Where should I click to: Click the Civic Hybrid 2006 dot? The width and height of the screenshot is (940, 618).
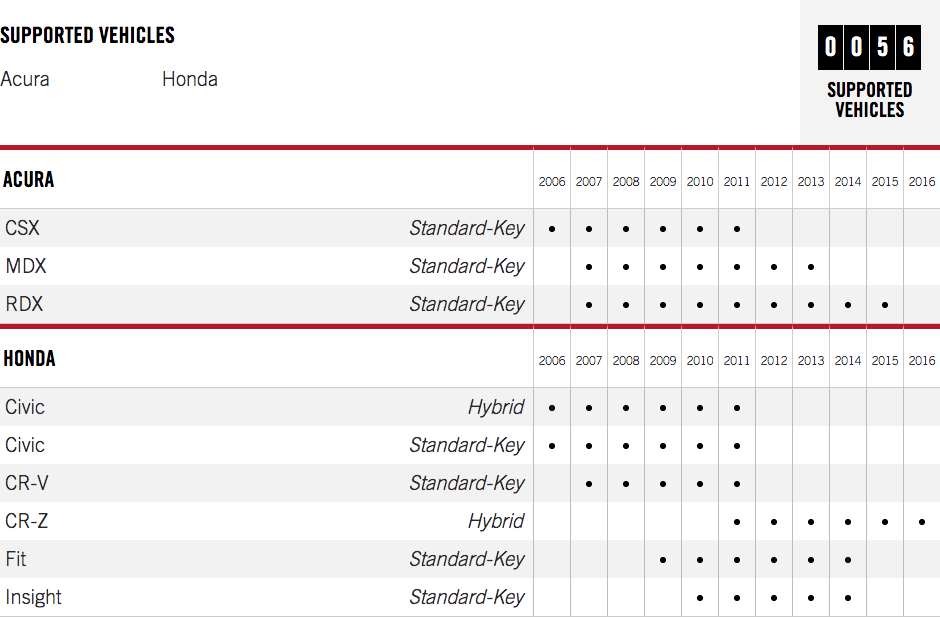point(552,408)
